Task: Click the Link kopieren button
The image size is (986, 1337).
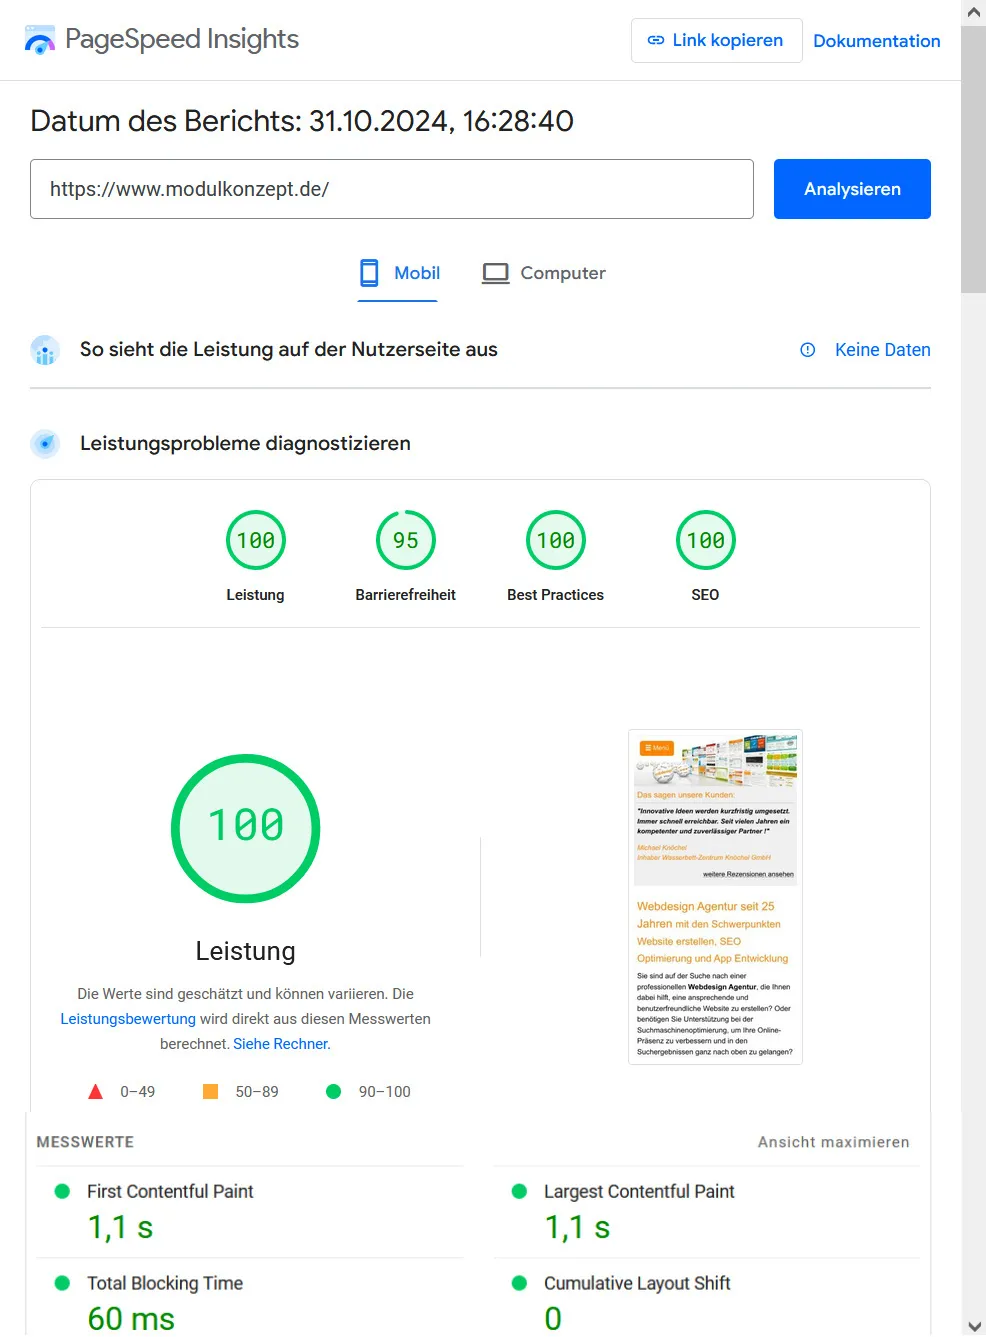Action: tap(716, 41)
